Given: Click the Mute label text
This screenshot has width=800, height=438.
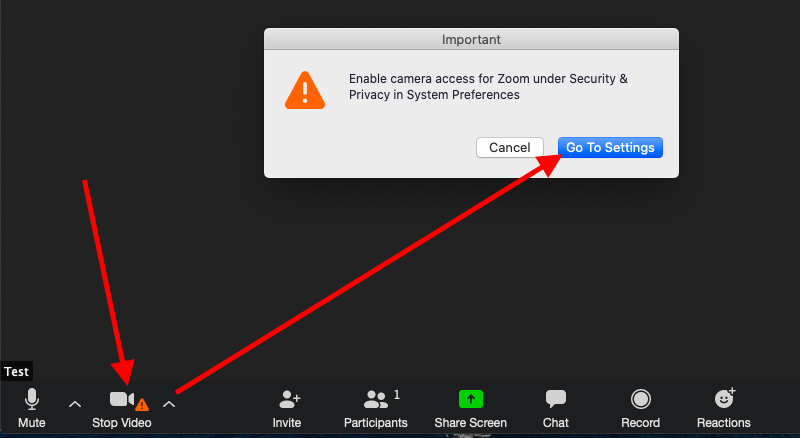Looking at the screenshot, I should [x=32, y=423].
